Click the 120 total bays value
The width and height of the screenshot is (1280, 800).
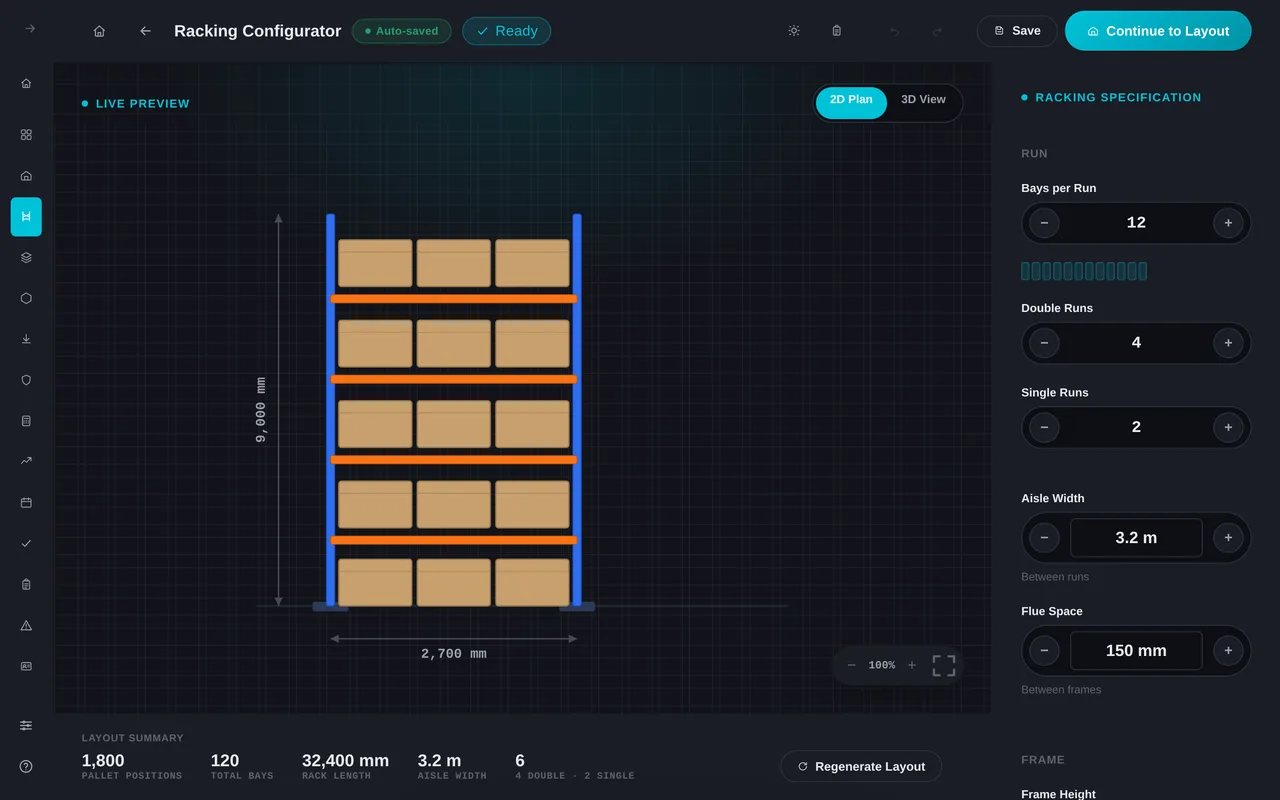tap(225, 761)
